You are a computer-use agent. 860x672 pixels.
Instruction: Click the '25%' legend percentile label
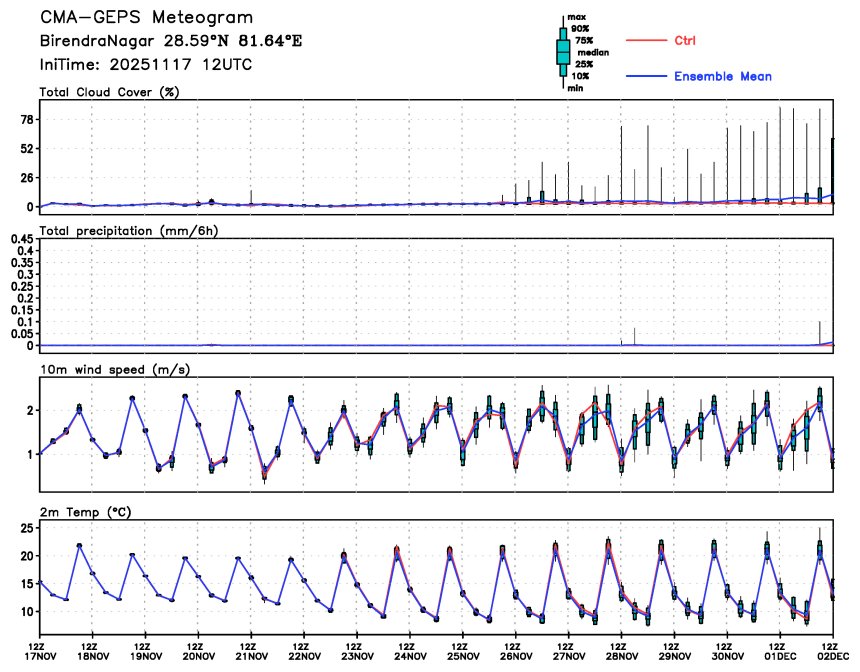click(x=584, y=64)
